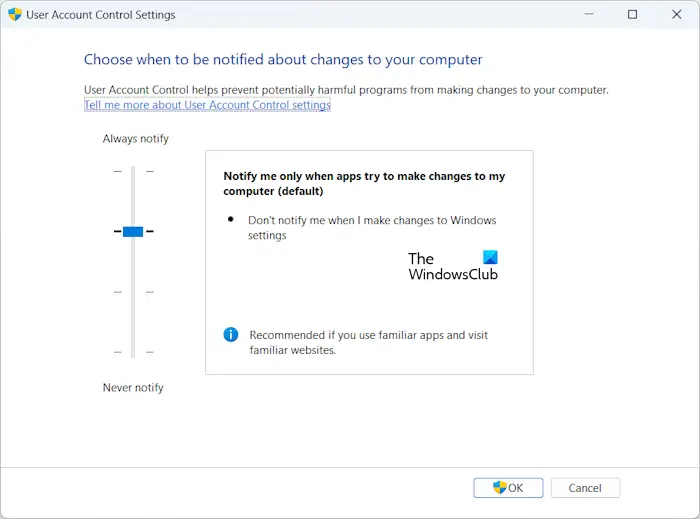
Task: Click the blue UAC slider thumb
Action: (133, 232)
